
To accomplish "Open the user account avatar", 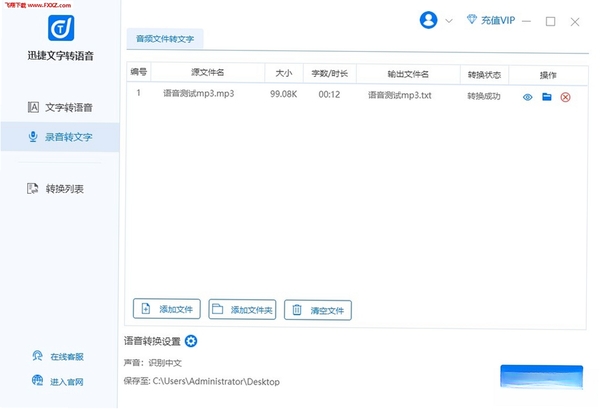I will 428,20.
